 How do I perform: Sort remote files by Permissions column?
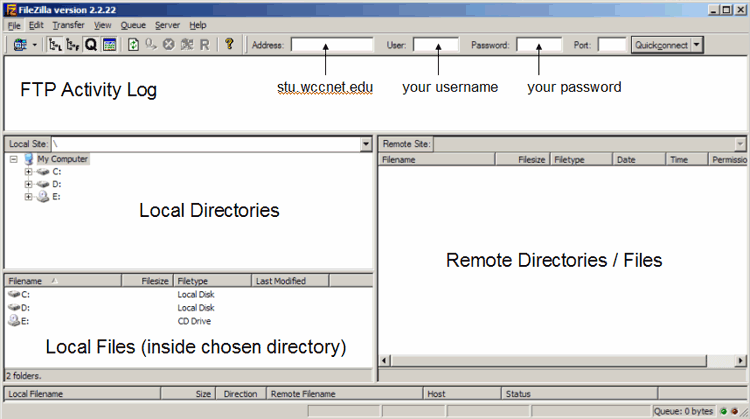pos(728,159)
